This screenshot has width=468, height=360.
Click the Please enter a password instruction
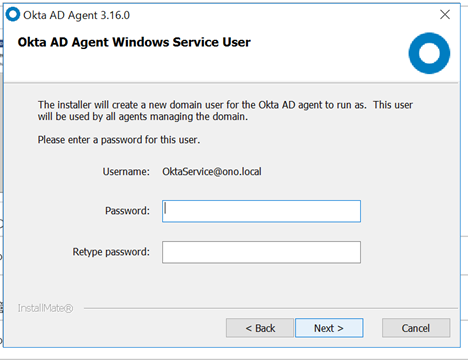119,140
